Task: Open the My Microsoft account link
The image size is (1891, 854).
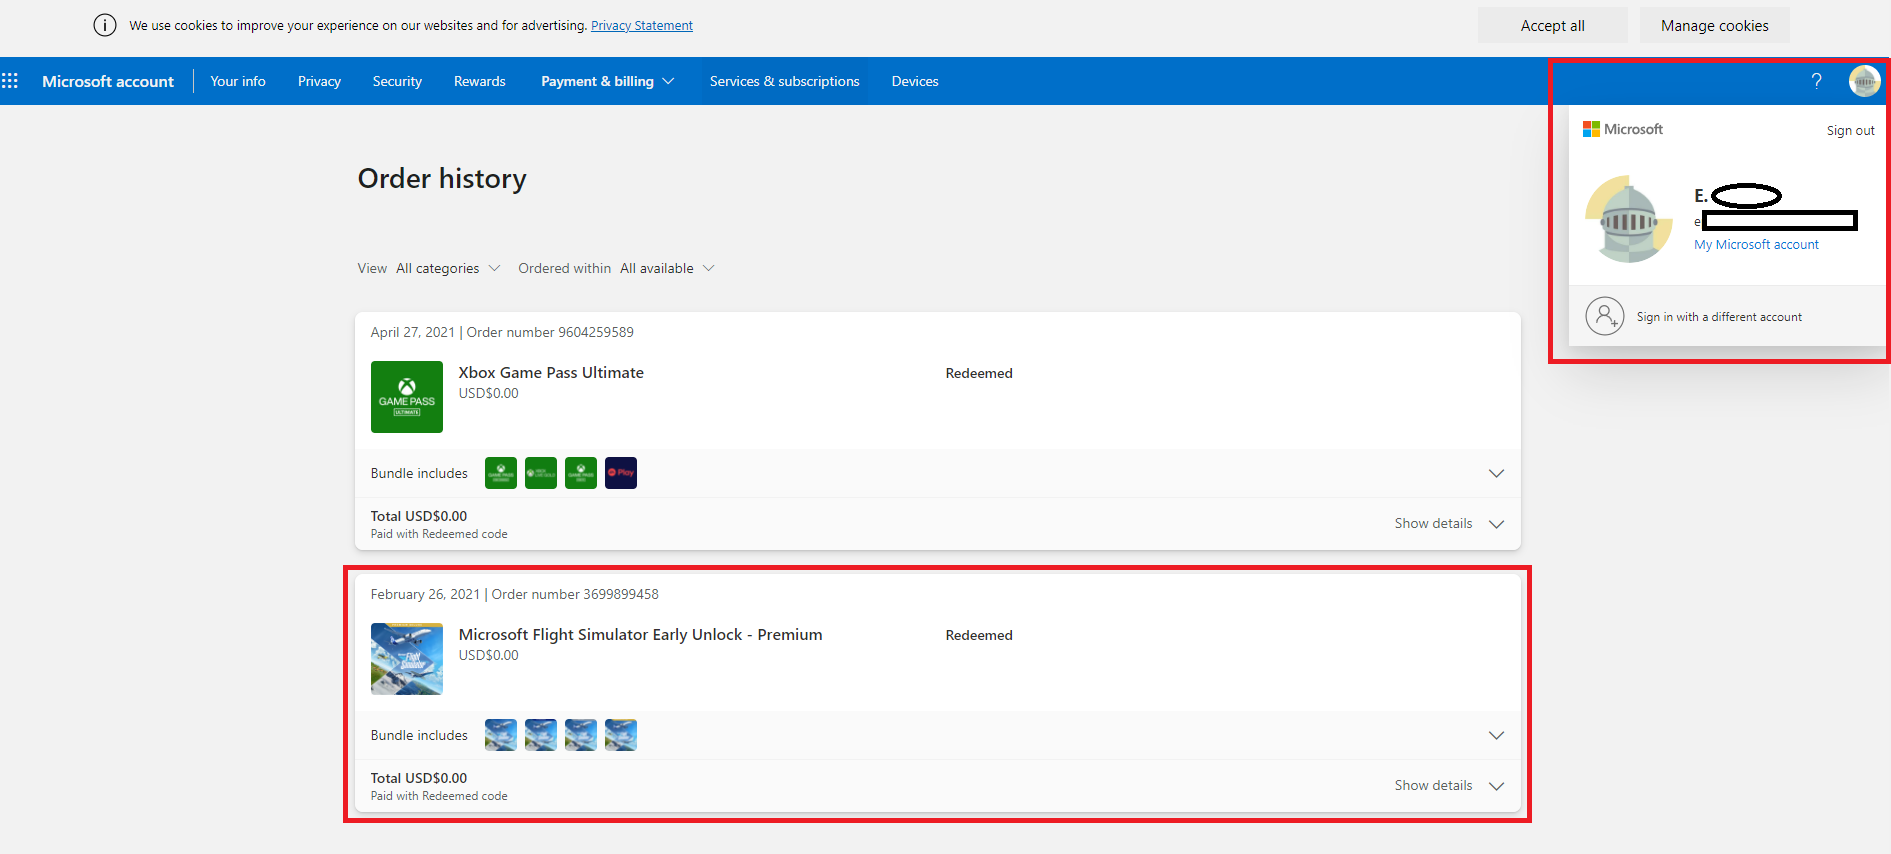Action: tap(1756, 244)
